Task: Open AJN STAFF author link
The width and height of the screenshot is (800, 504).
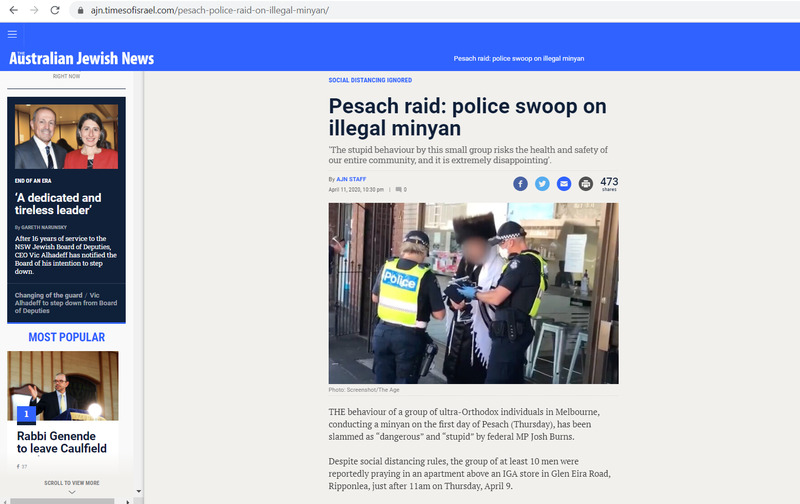Action: 351,179
